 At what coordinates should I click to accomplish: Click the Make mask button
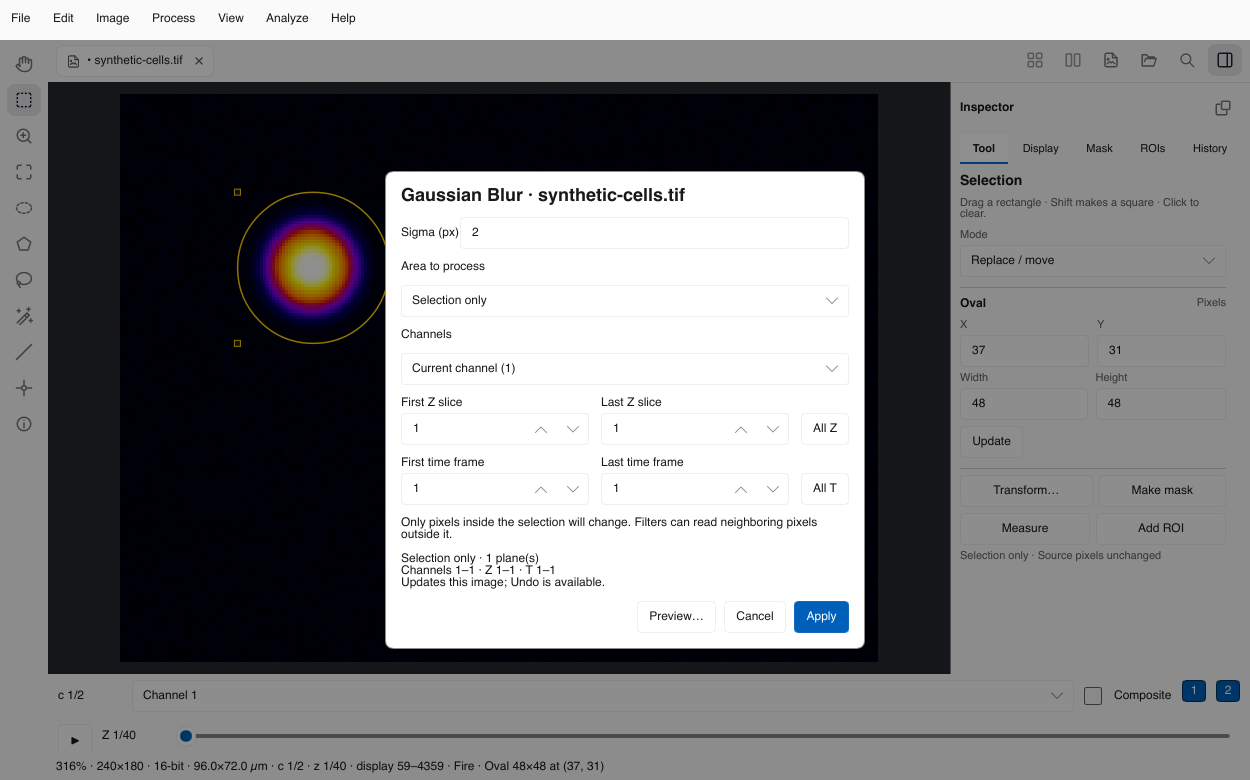1162,491
